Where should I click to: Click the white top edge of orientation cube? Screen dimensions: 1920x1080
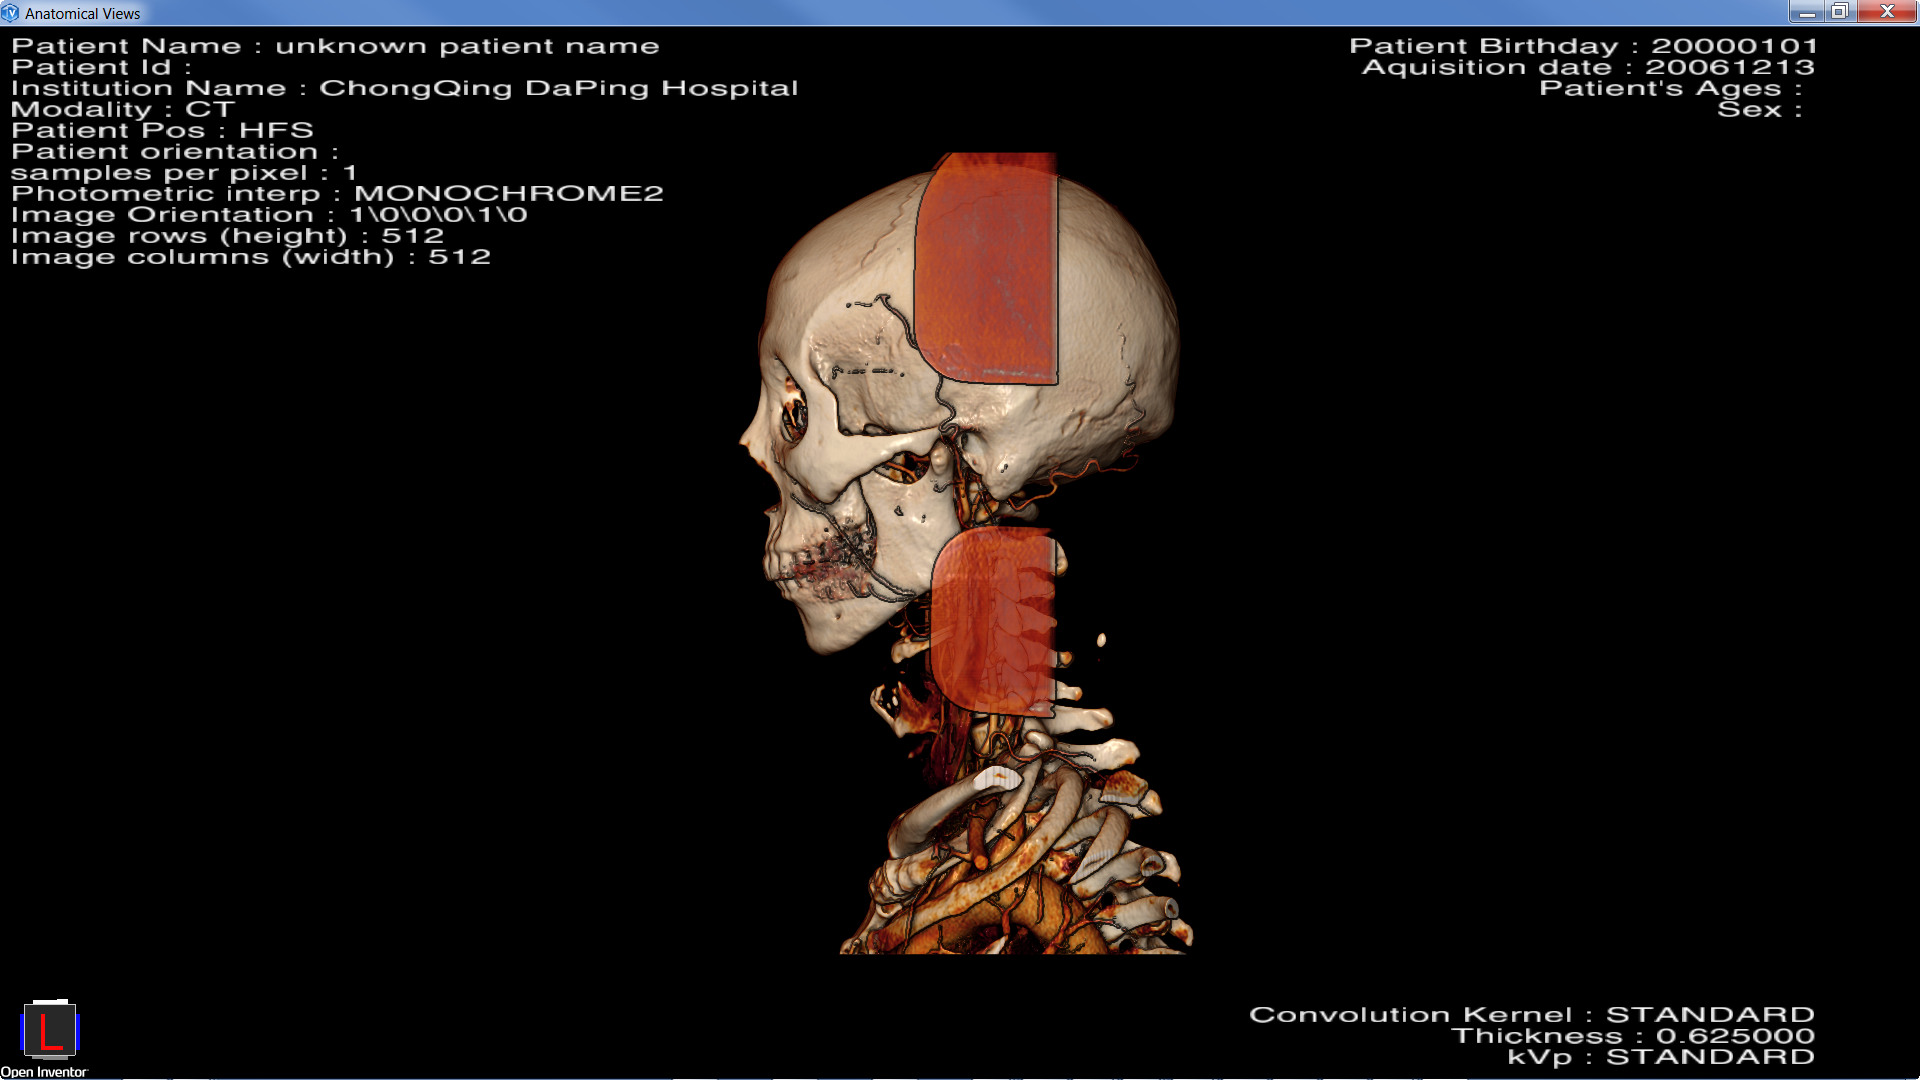click(50, 1002)
